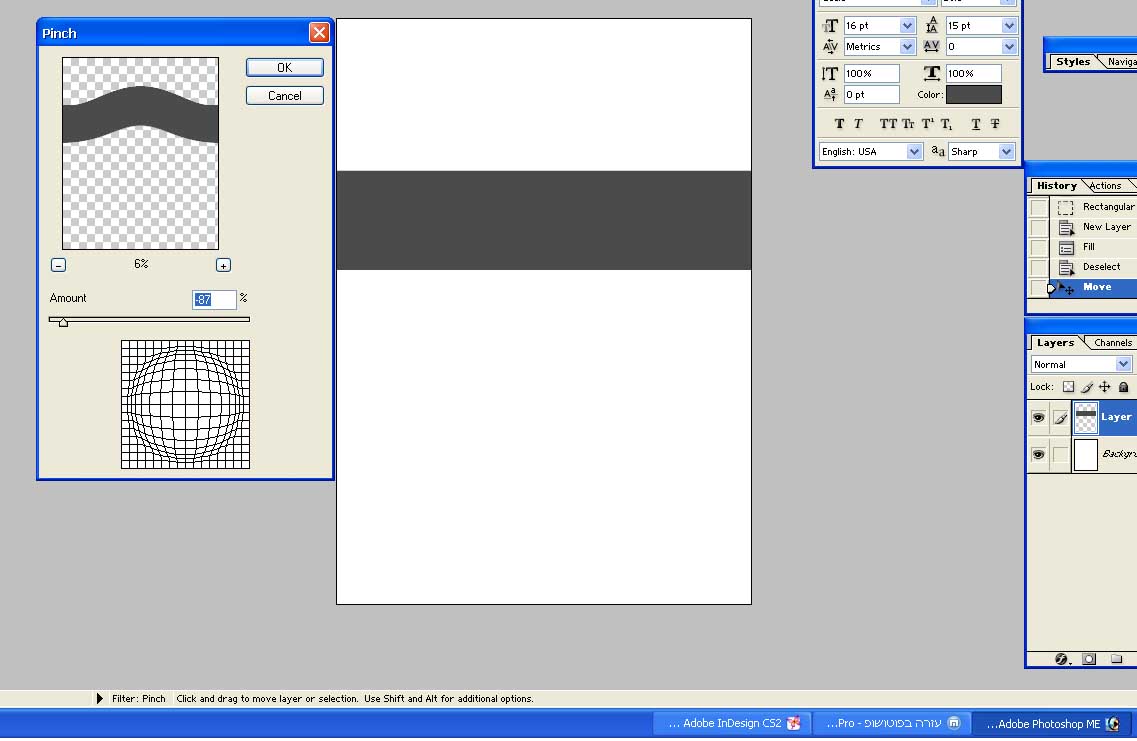This screenshot has height=741, width=1137.
Task: Open the font size 16 pt dropdown
Action: tap(907, 26)
